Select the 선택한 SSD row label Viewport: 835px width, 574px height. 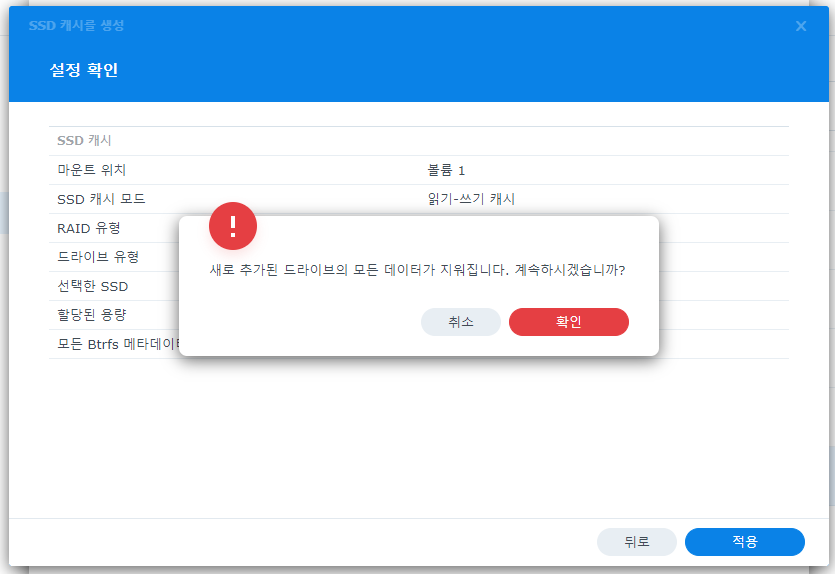coord(93,286)
